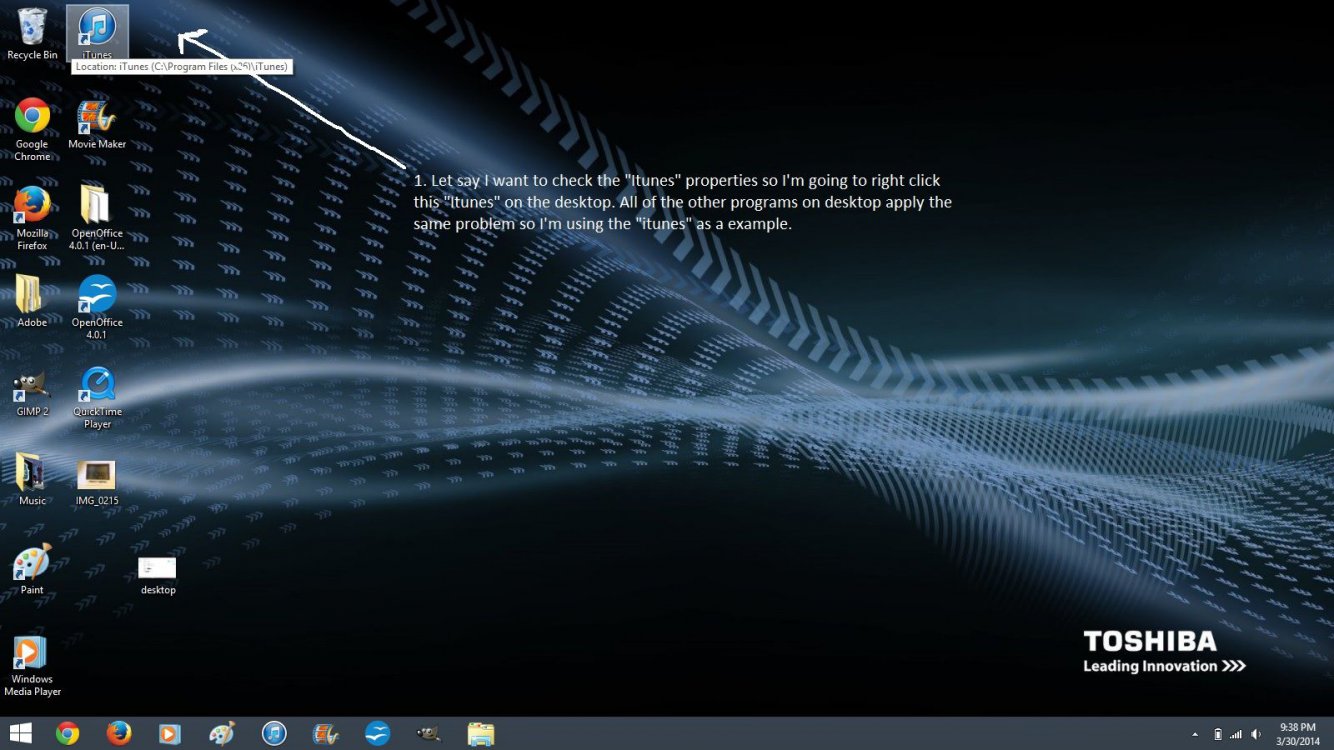This screenshot has height=750, width=1334.
Task: Select the Adobe folder on the desktop
Action: [32, 301]
